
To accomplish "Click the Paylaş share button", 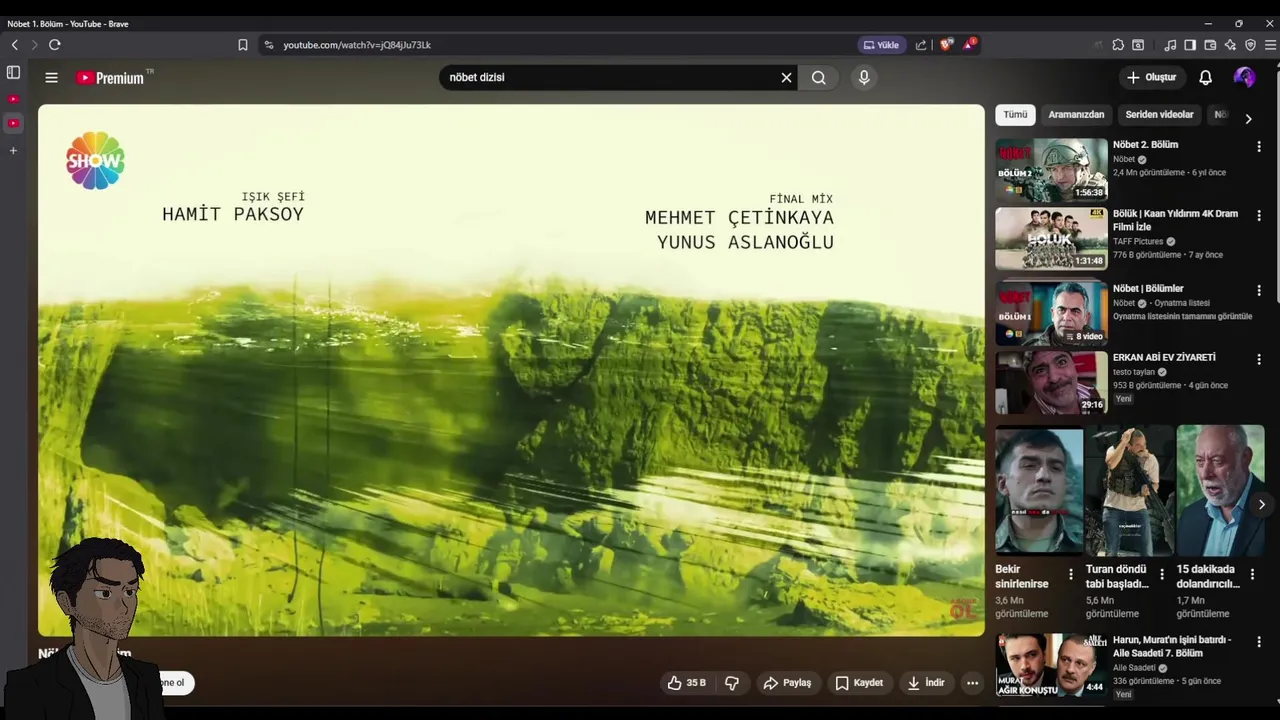I will [x=787, y=683].
